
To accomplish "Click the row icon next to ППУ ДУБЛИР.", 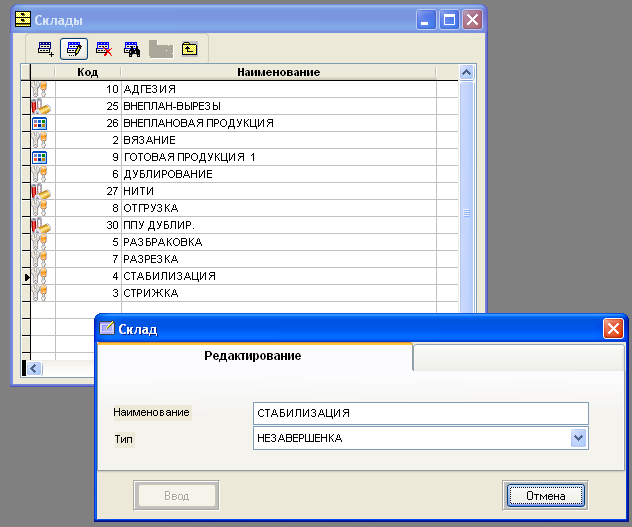I will [x=41, y=225].
